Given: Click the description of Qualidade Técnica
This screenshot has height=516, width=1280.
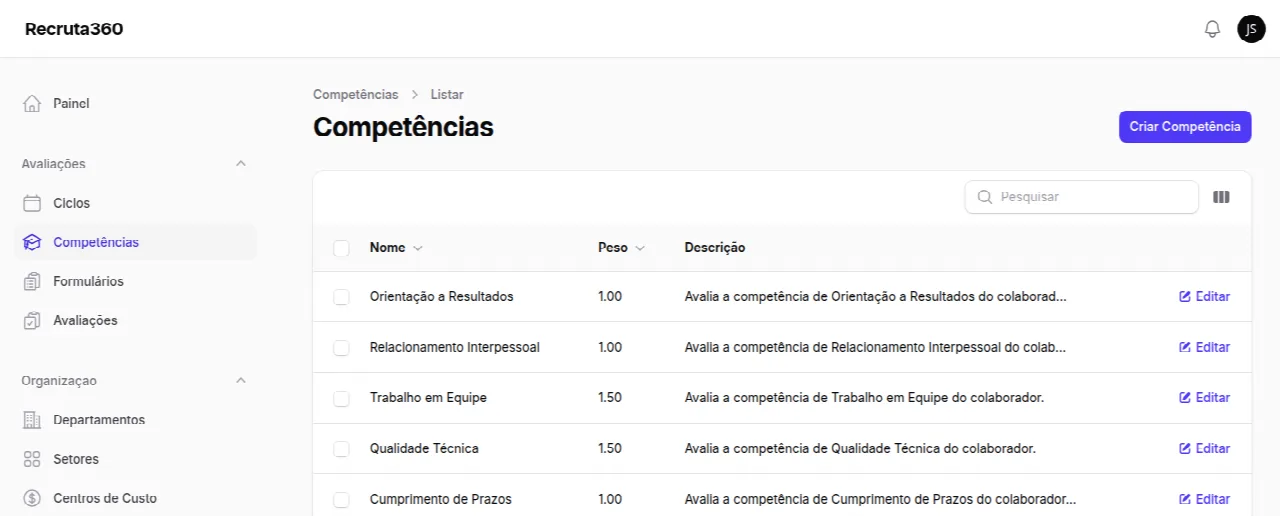Looking at the screenshot, I should point(860,448).
